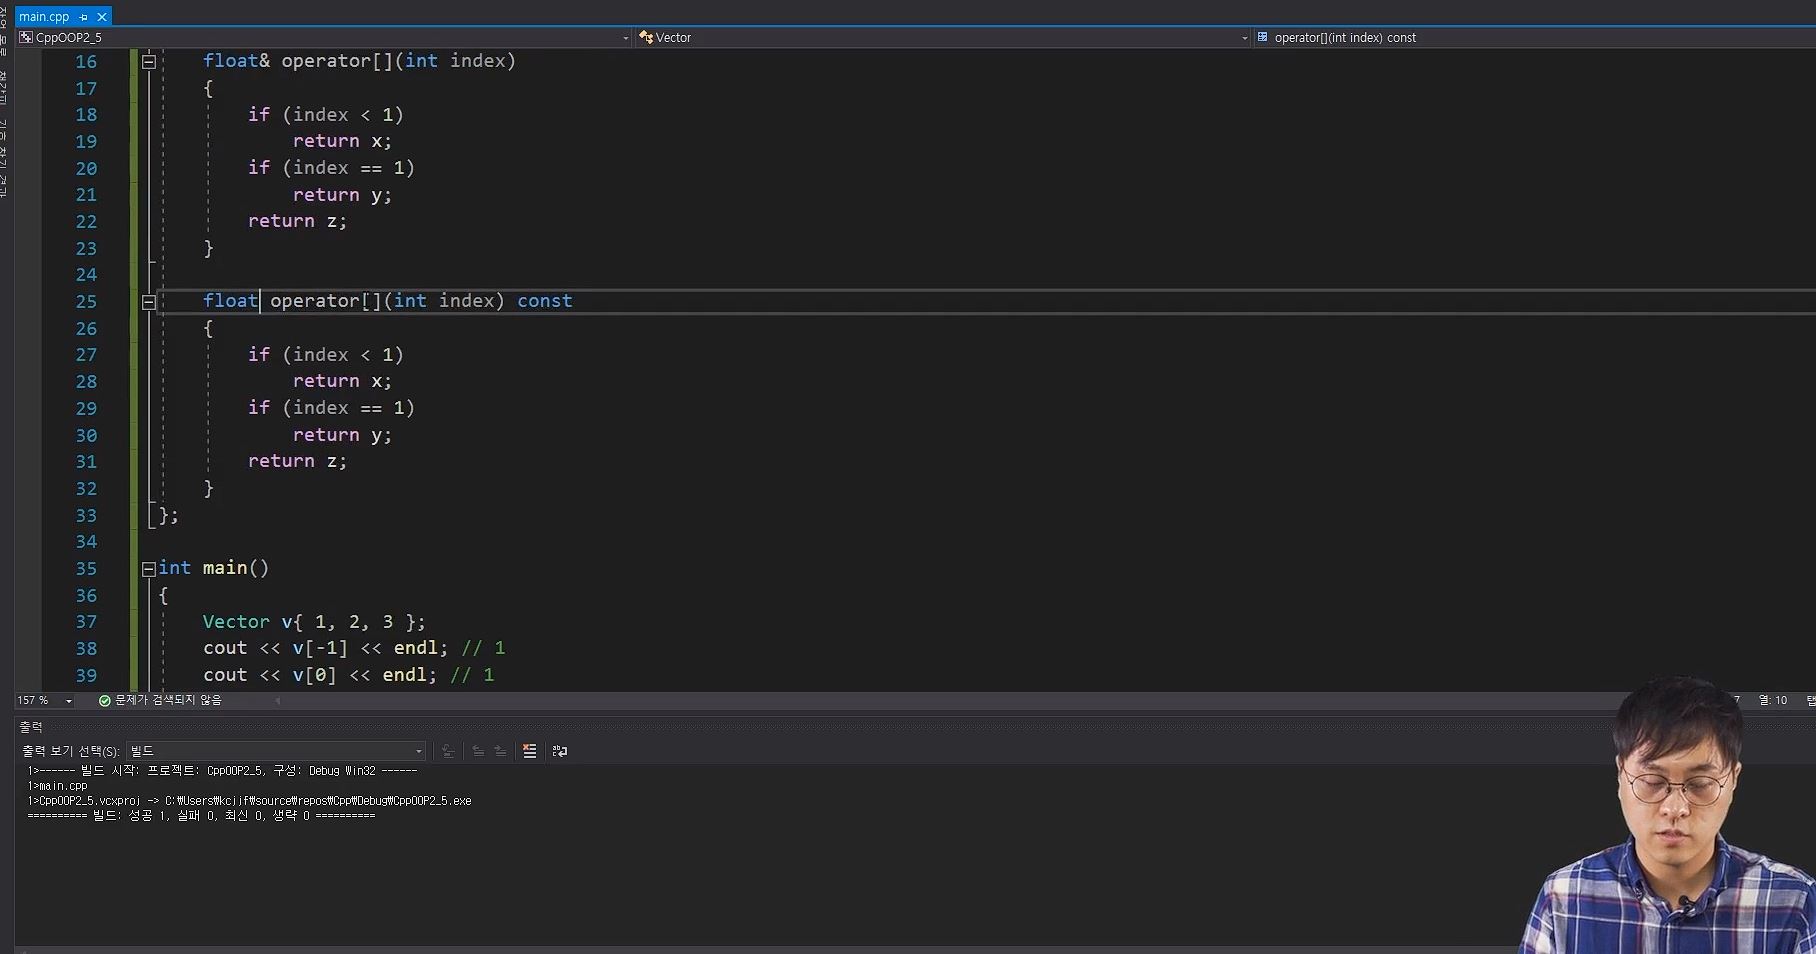Click the class icon beside Vector
This screenshot has width=1816, height=954.
(x=646, y=38)
